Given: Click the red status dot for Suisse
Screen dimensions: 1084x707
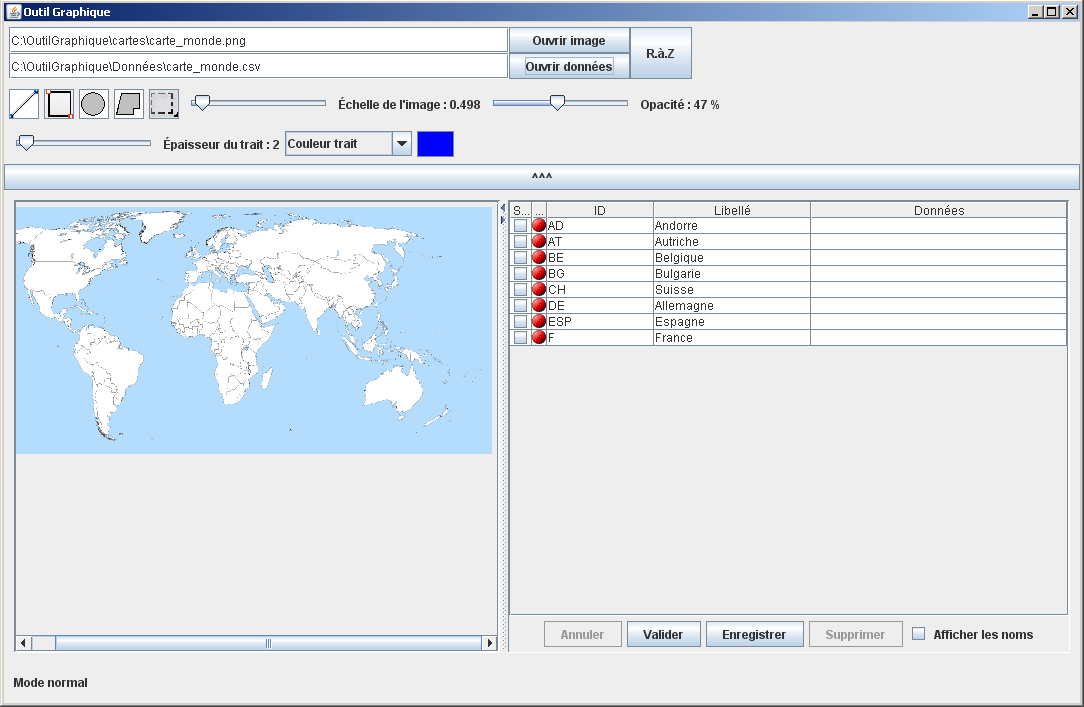Looking at the screenshot, I should point(539,290).
